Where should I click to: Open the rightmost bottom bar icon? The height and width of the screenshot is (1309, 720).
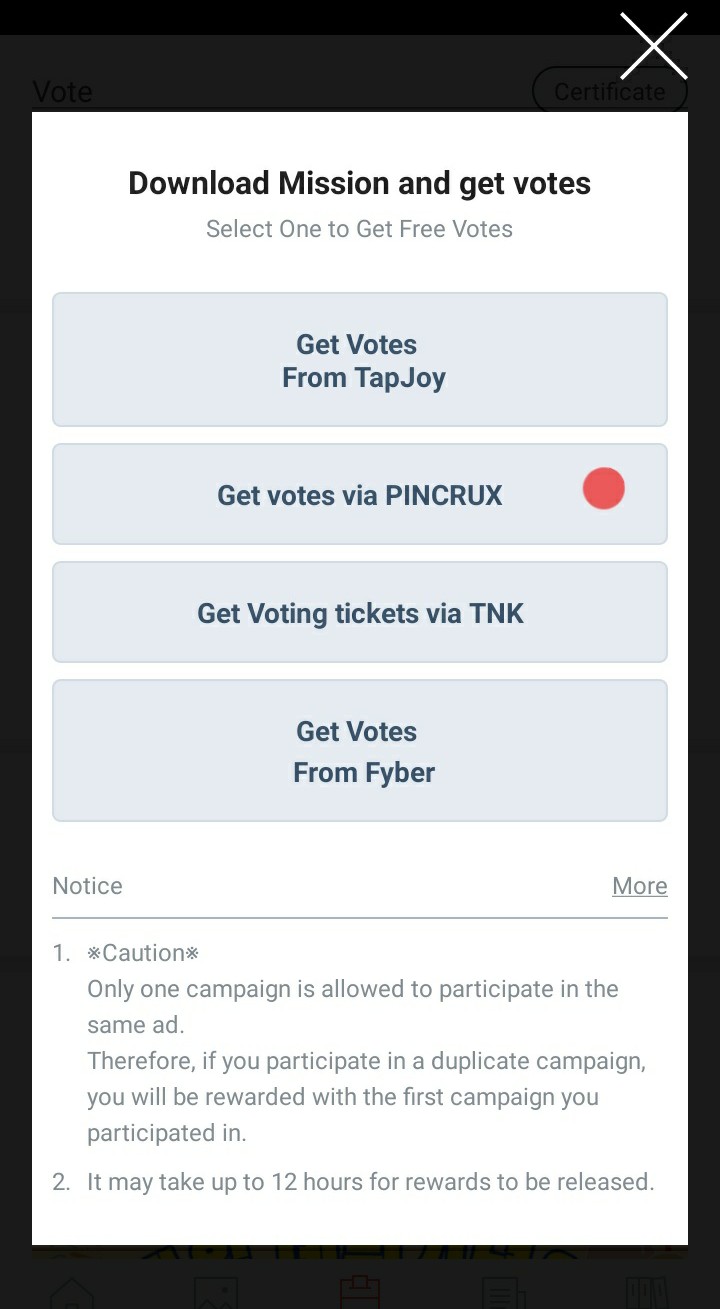pos(646,1292)
